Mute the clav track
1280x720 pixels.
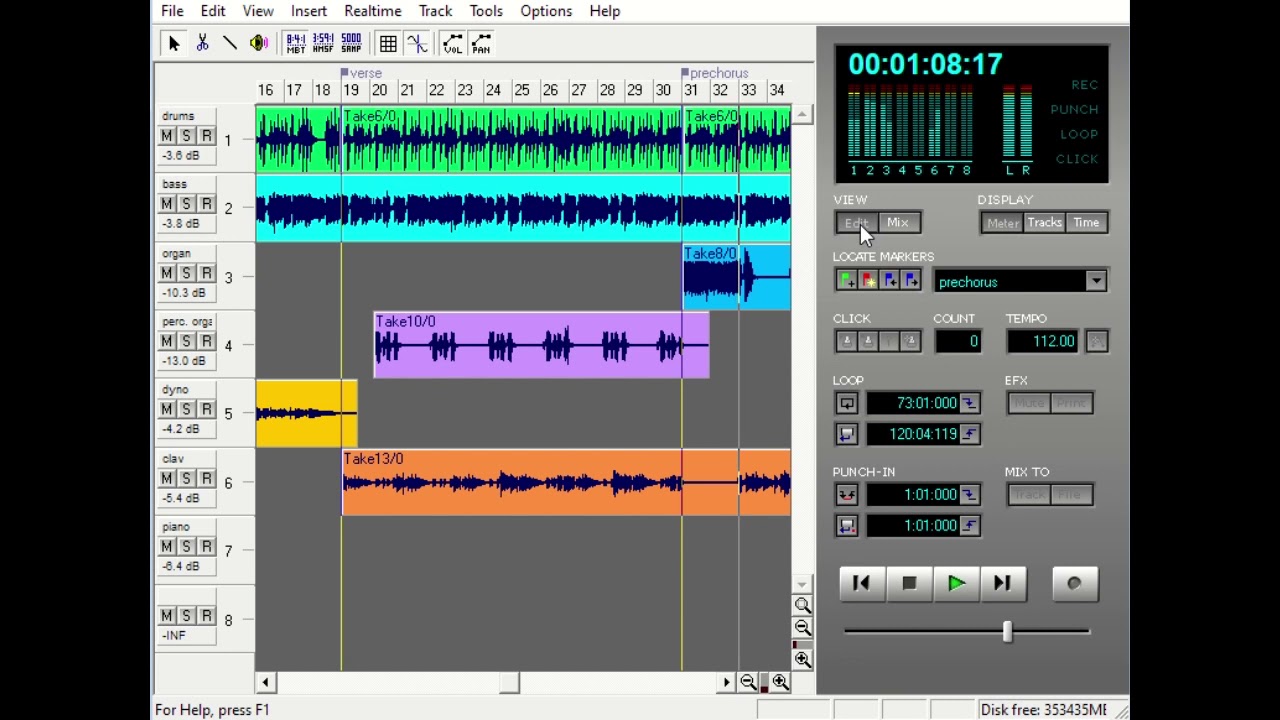(166, 478)
